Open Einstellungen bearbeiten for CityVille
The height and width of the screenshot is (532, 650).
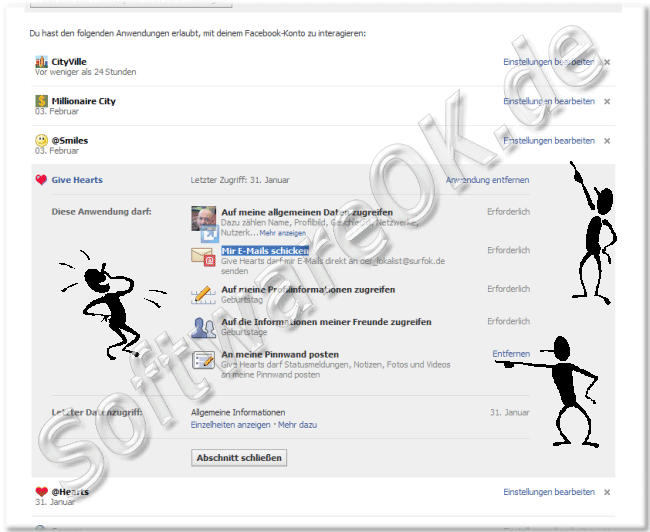549,62
